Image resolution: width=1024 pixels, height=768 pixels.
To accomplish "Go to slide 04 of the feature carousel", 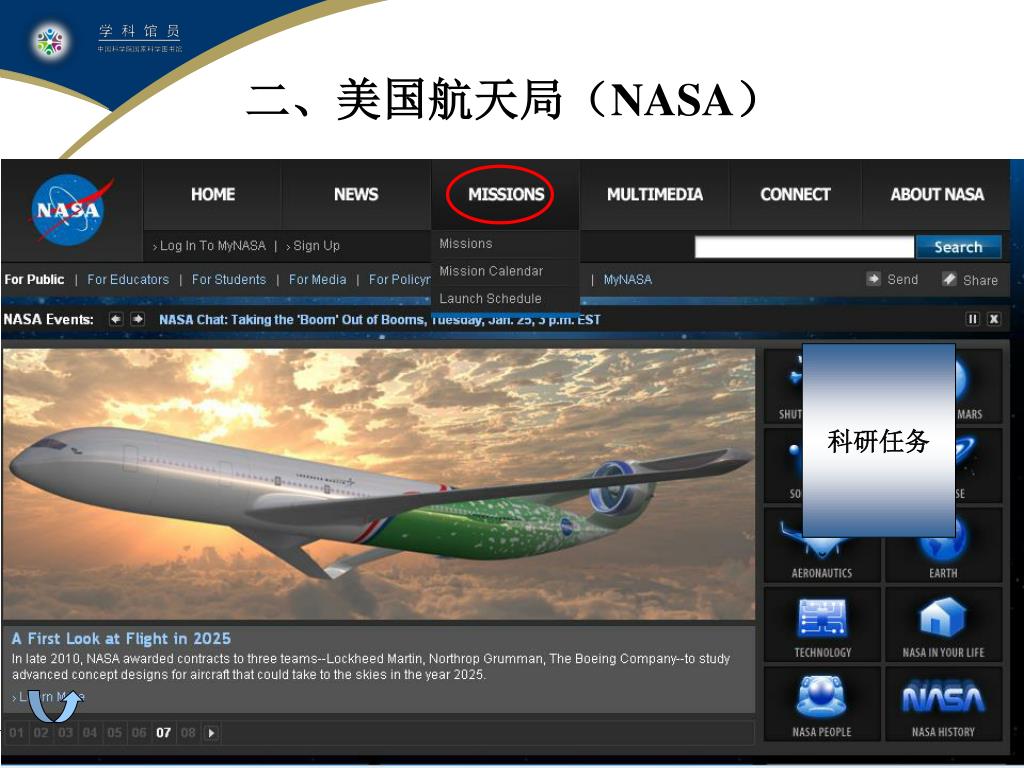I will 89,733.
